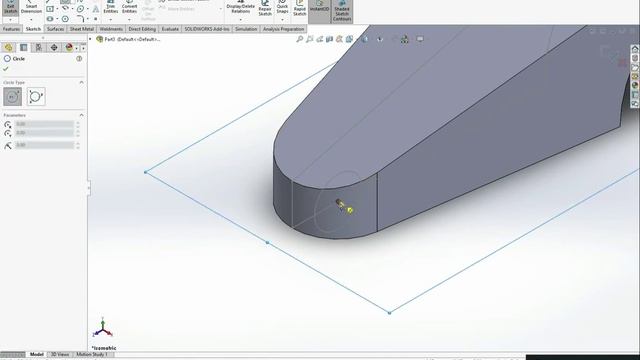The width and height of the screenshot is (640, 360).
Task: Open View Settings monitor icon
Action: pos(420,39)
